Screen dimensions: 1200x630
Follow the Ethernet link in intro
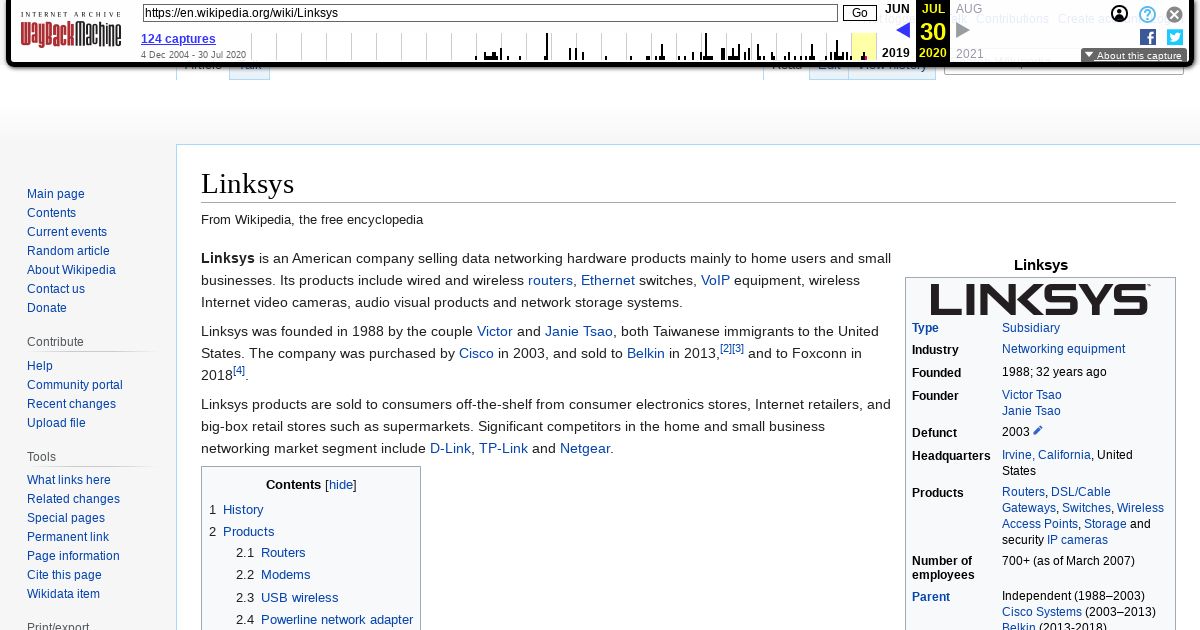click(608, 281)
